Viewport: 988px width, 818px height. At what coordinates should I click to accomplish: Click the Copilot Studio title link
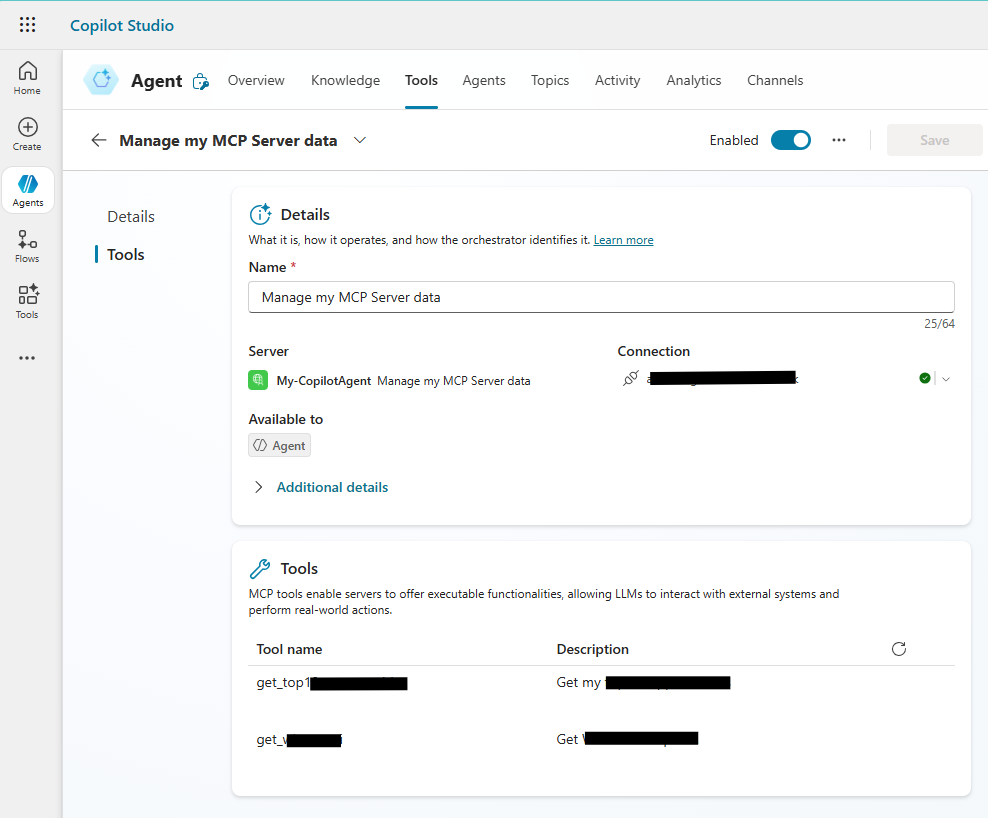click(x=122, y=25)
